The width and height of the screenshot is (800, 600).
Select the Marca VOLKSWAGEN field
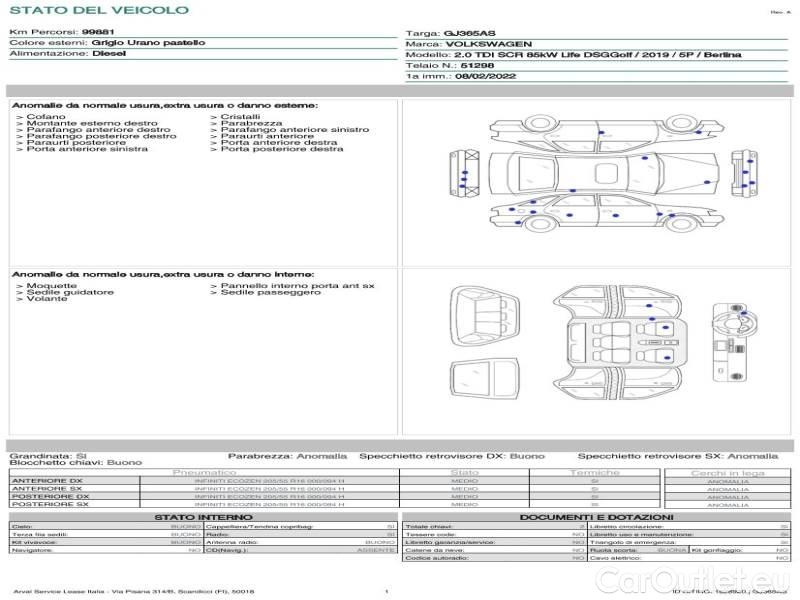tap(469, 44)
